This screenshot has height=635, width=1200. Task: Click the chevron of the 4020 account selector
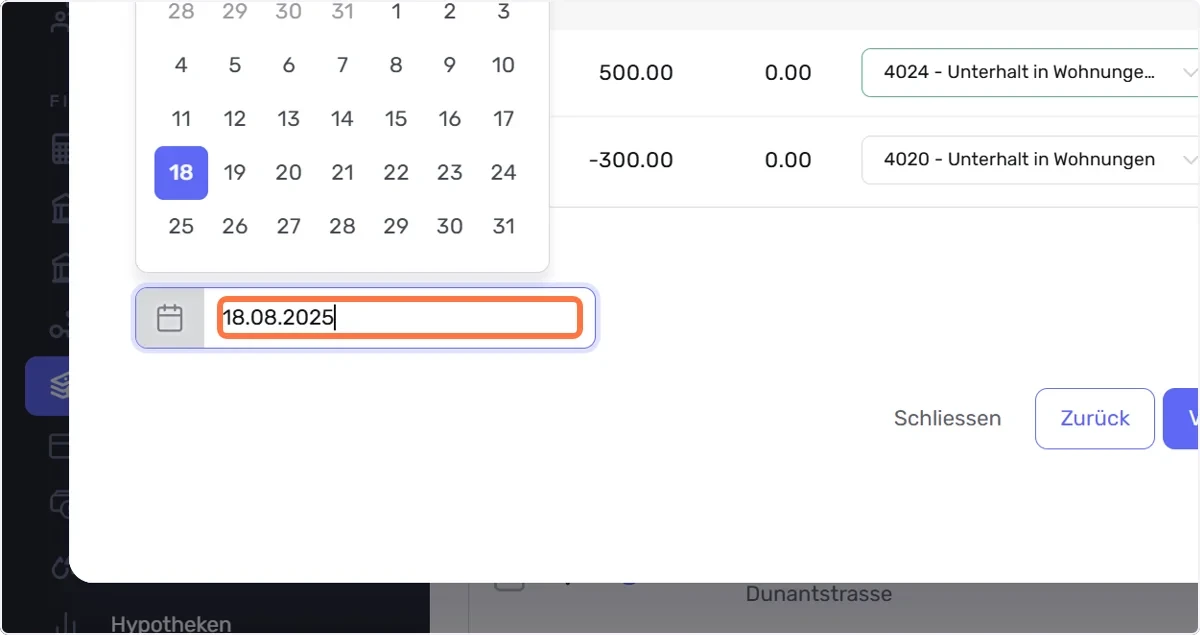[x=1189, y=159]
